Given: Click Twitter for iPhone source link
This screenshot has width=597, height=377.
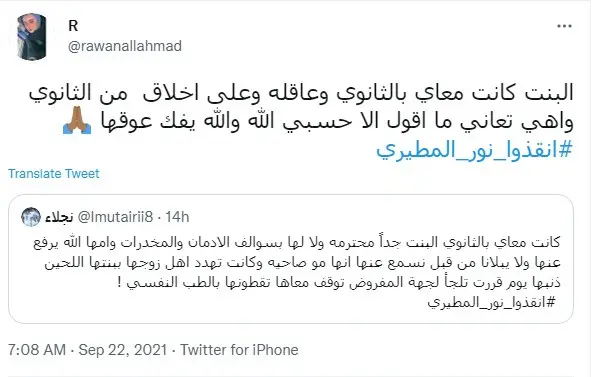Looking at the screenshot, I should [239, 350].
